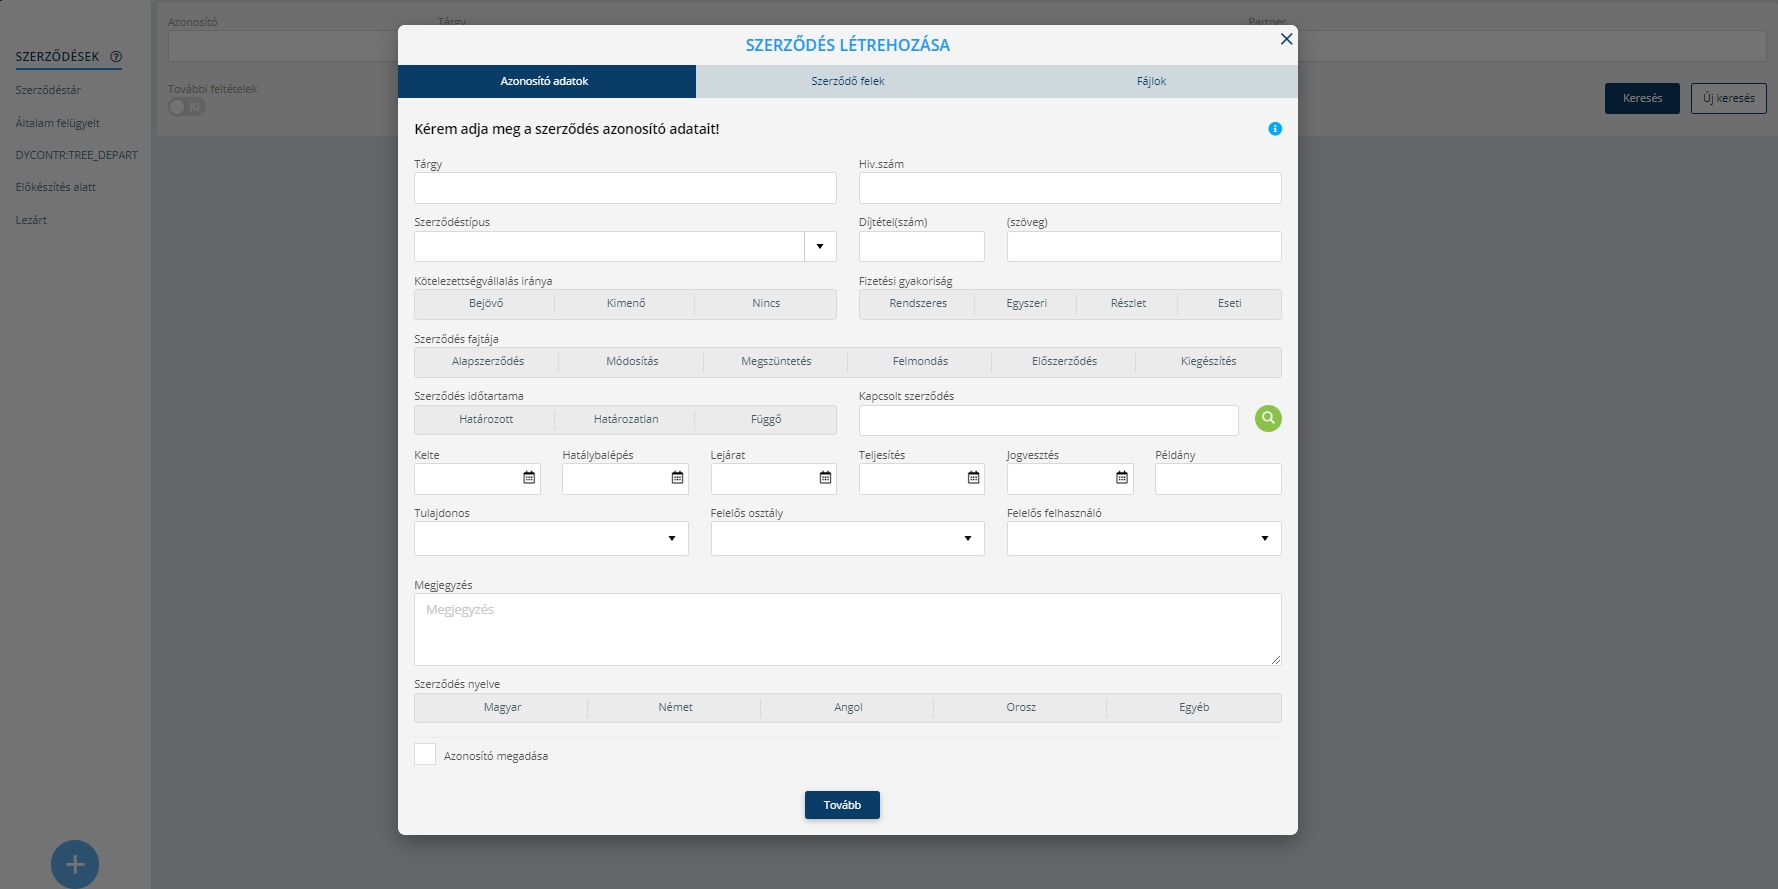
Task: Click into the Tárgy input field
Action: click(625, 188)
